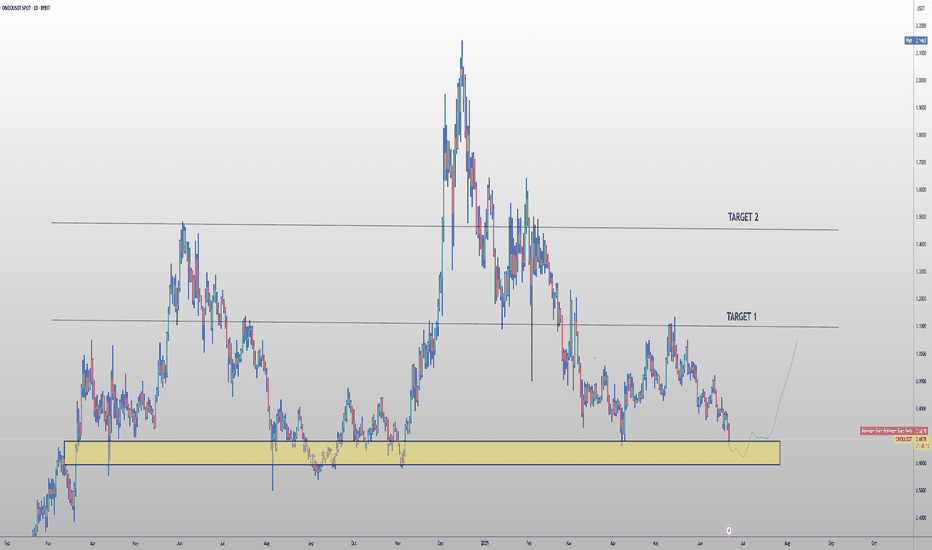Open the USDT currency selector above the price axis
The image size is (932, 550).
(x=920, y=9)
